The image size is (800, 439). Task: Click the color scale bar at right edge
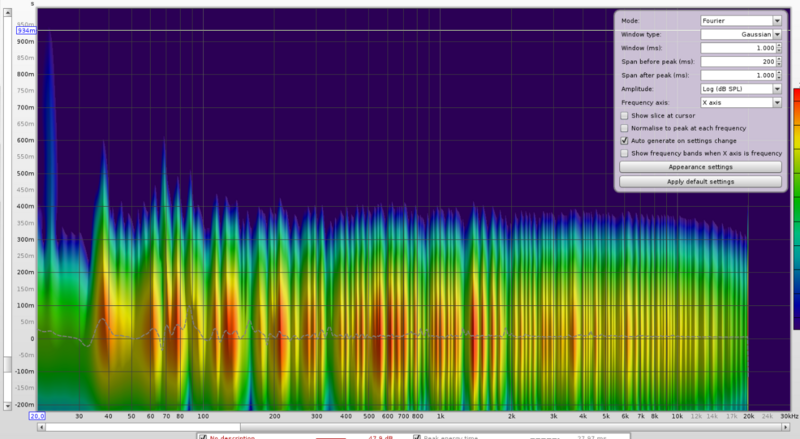coord(796,200)
